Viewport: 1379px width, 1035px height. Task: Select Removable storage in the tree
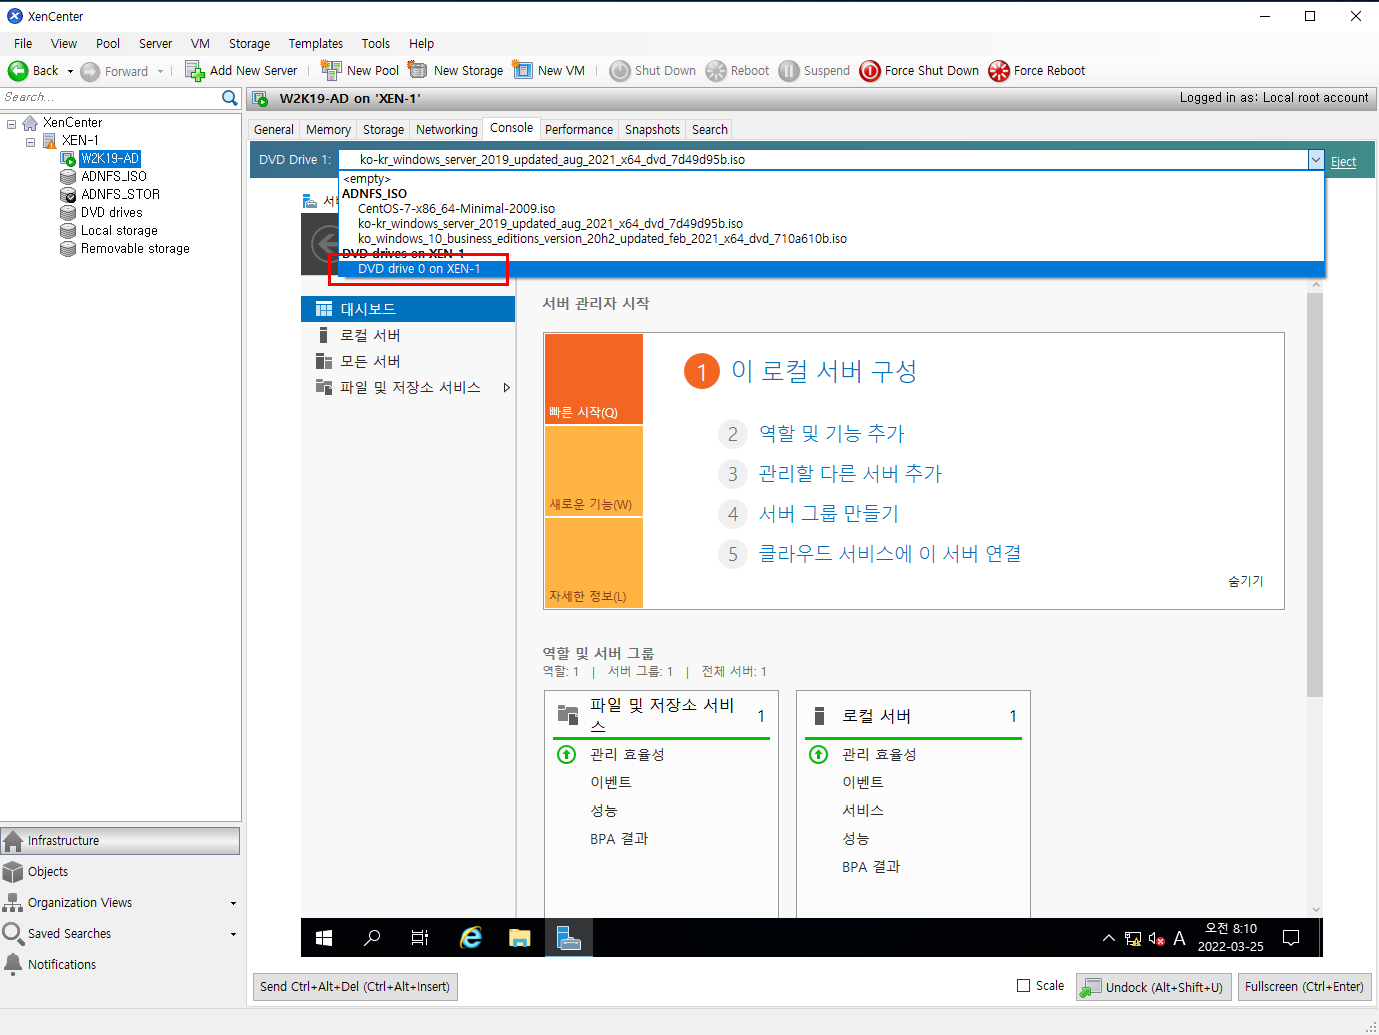135,248
